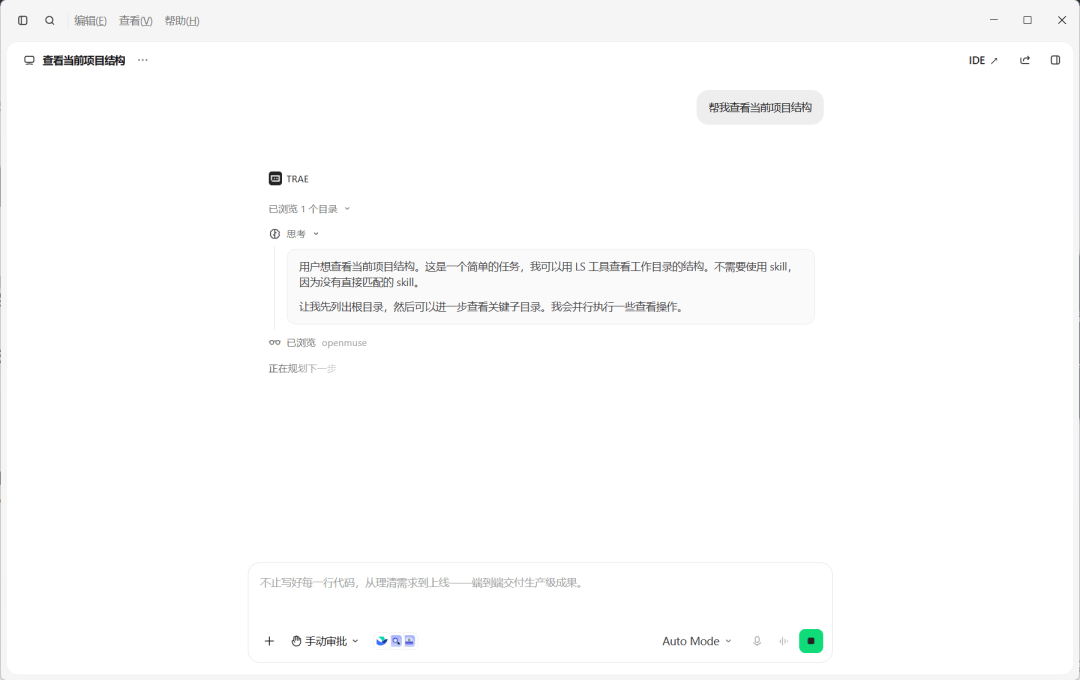
Task: Click the glasses icon next to 已浏览
Action: click(274, 342)
